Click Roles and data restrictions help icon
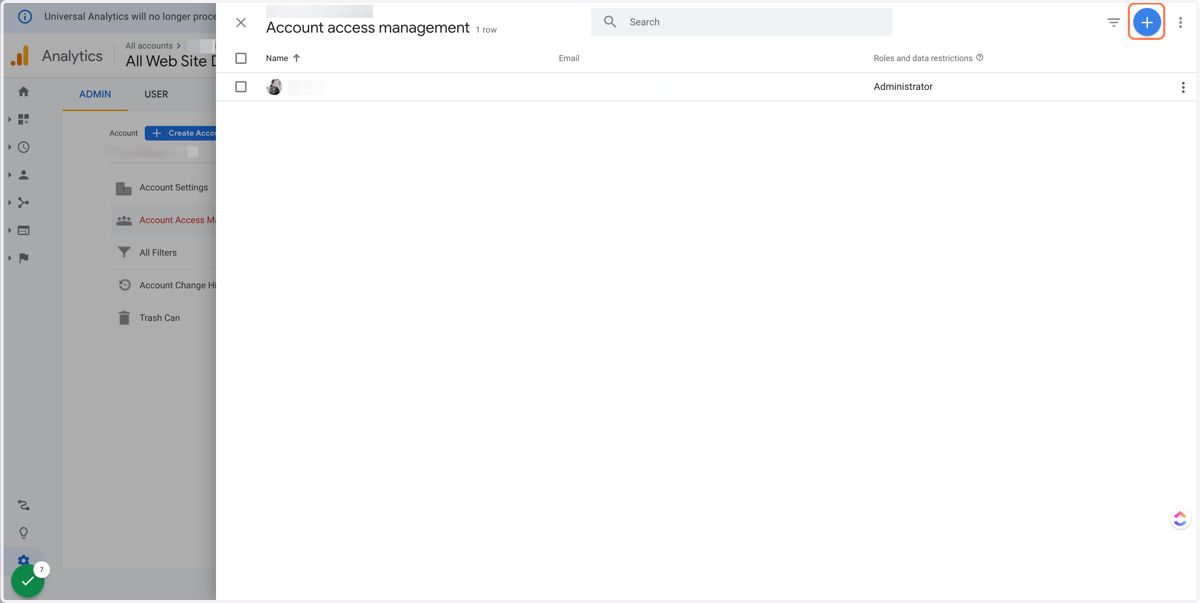Screen dimensions: 1200x603 click(980, 58)
